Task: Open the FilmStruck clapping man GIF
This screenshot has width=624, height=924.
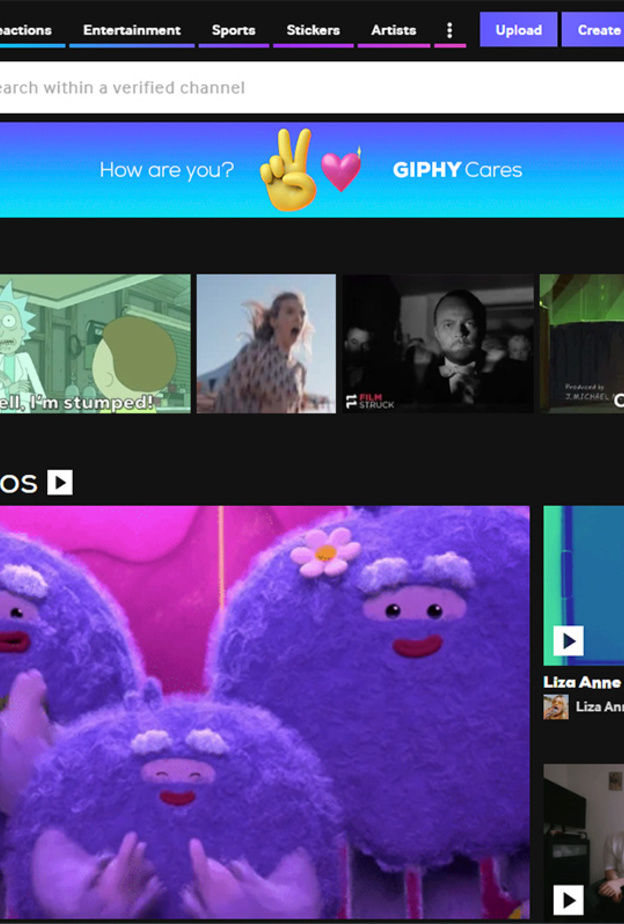Action: [x=438, y=344]
